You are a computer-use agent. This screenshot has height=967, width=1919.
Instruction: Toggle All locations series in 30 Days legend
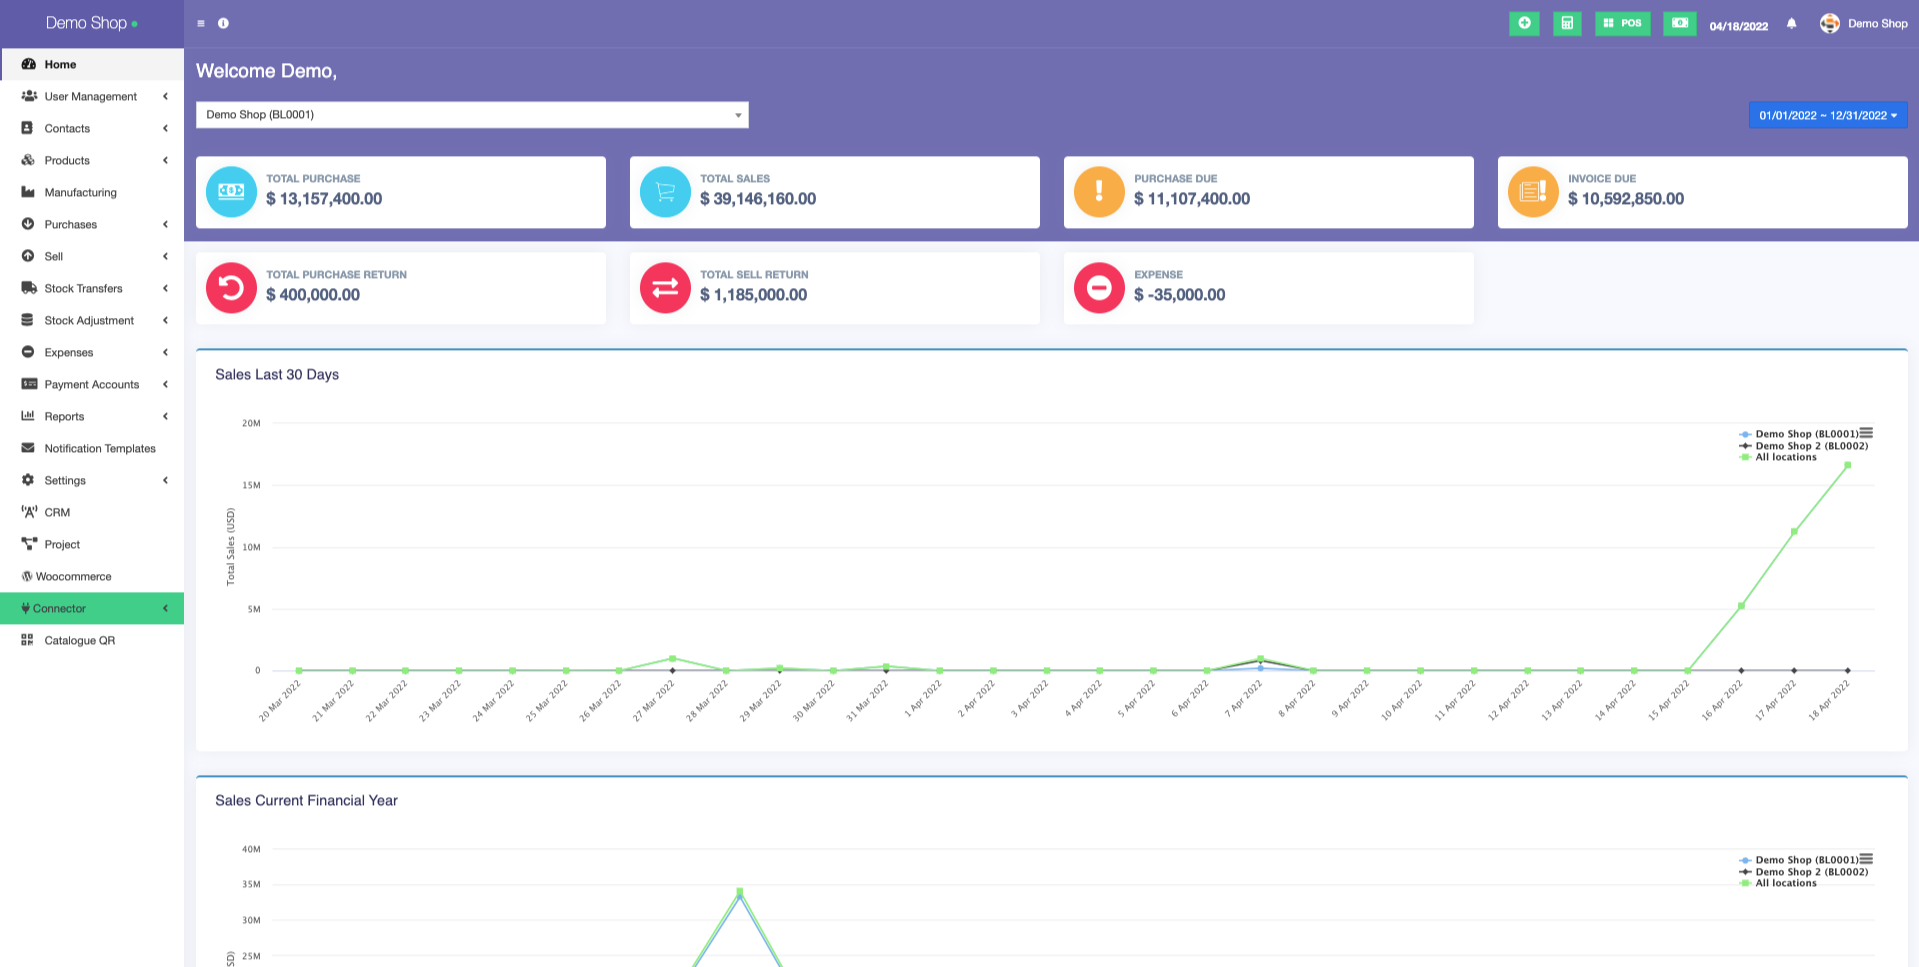click(1778, 457)
